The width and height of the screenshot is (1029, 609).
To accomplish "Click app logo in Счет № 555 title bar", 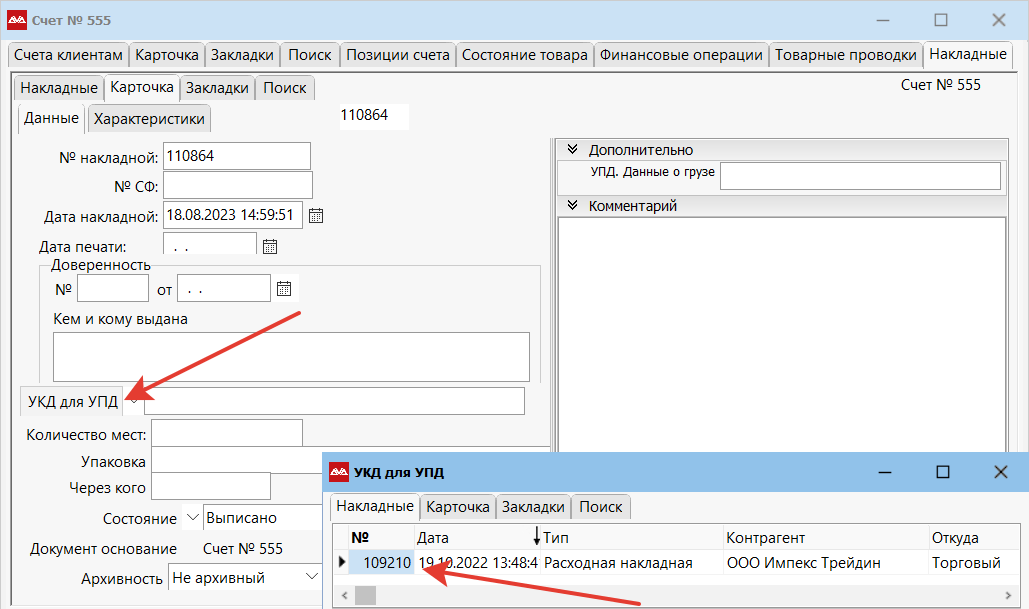I will click(x=17, y=20).
